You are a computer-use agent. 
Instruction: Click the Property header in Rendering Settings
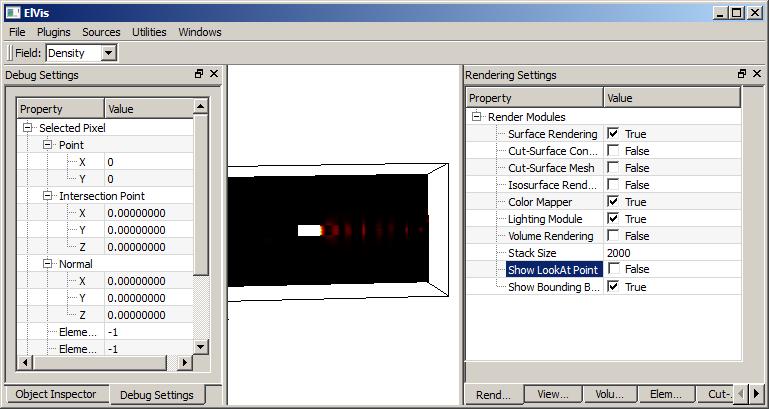tap(535, 98)
